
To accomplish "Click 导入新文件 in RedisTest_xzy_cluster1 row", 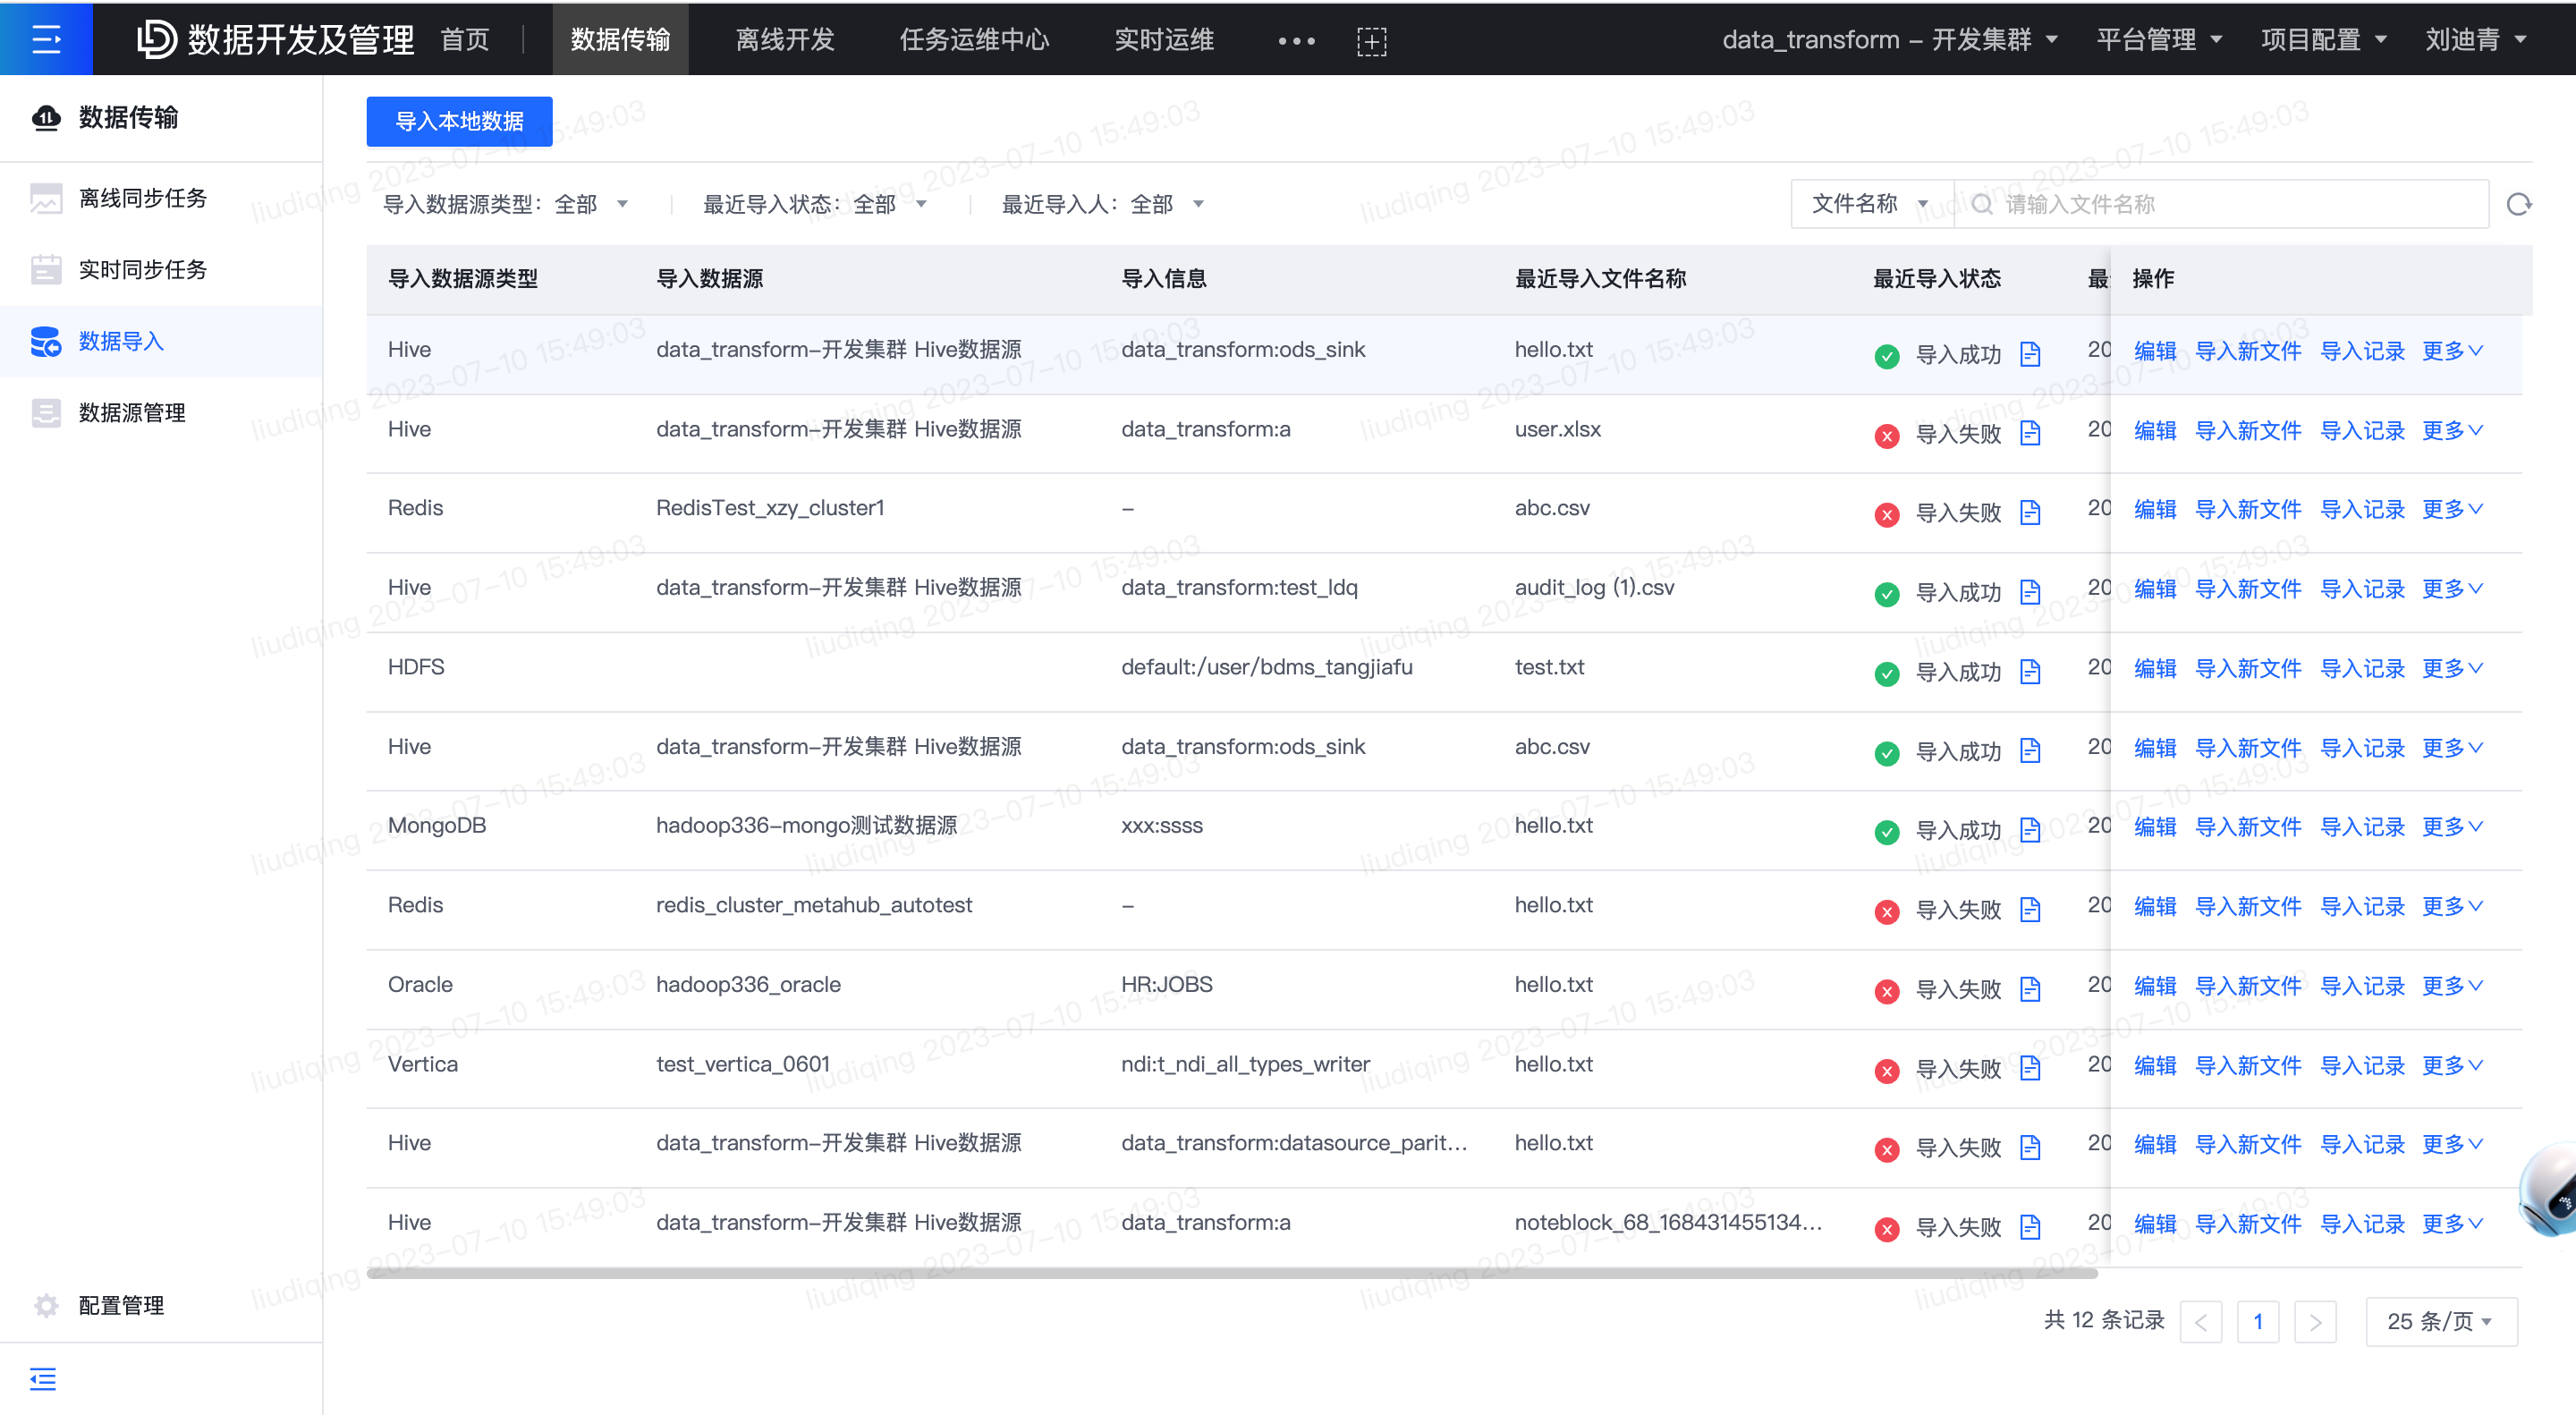I will coord(2248,510).
